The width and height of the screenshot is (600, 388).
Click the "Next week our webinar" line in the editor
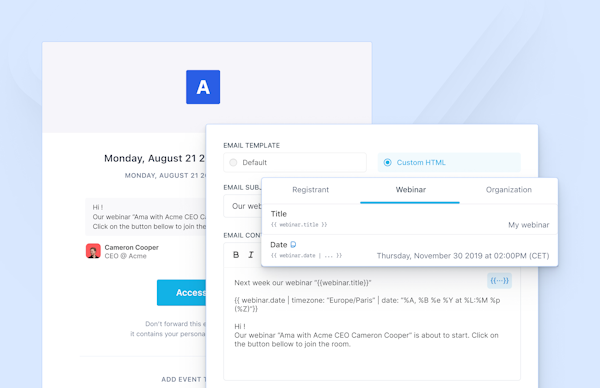click(303, 283)
